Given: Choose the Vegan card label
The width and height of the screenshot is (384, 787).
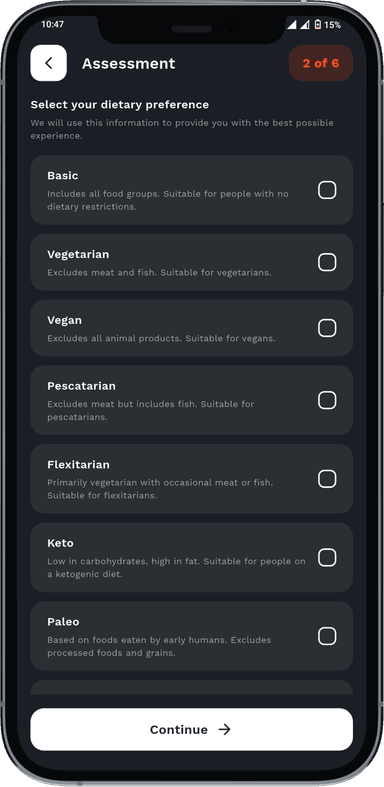Looking at the screenshot, I should click(x=64, y=320).
